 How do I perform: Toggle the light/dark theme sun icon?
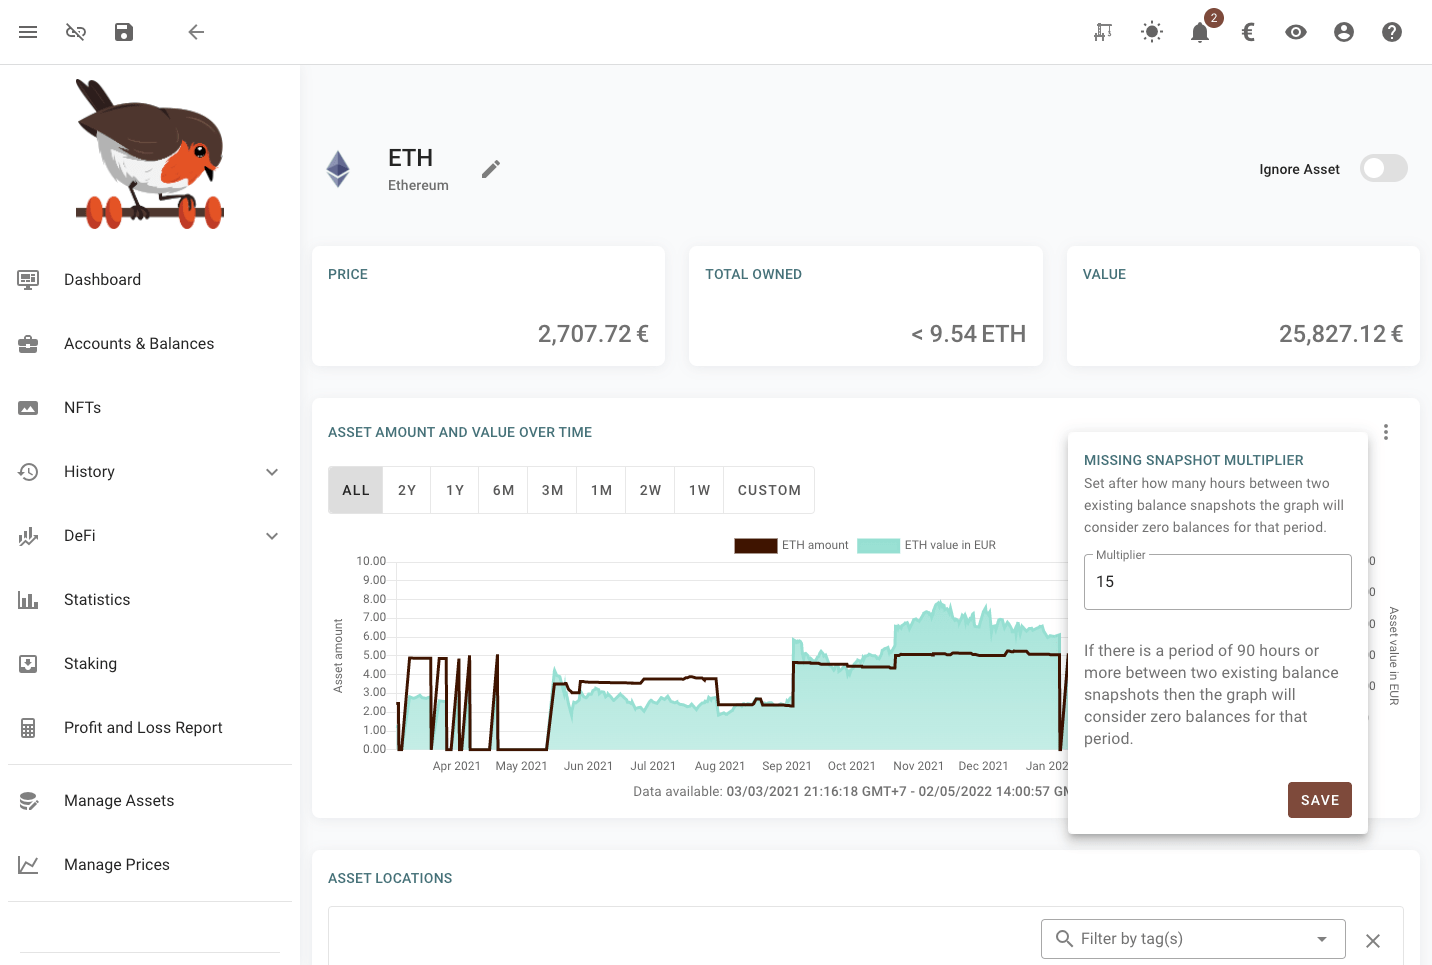pyautogui.click(x=1152, y=32)
